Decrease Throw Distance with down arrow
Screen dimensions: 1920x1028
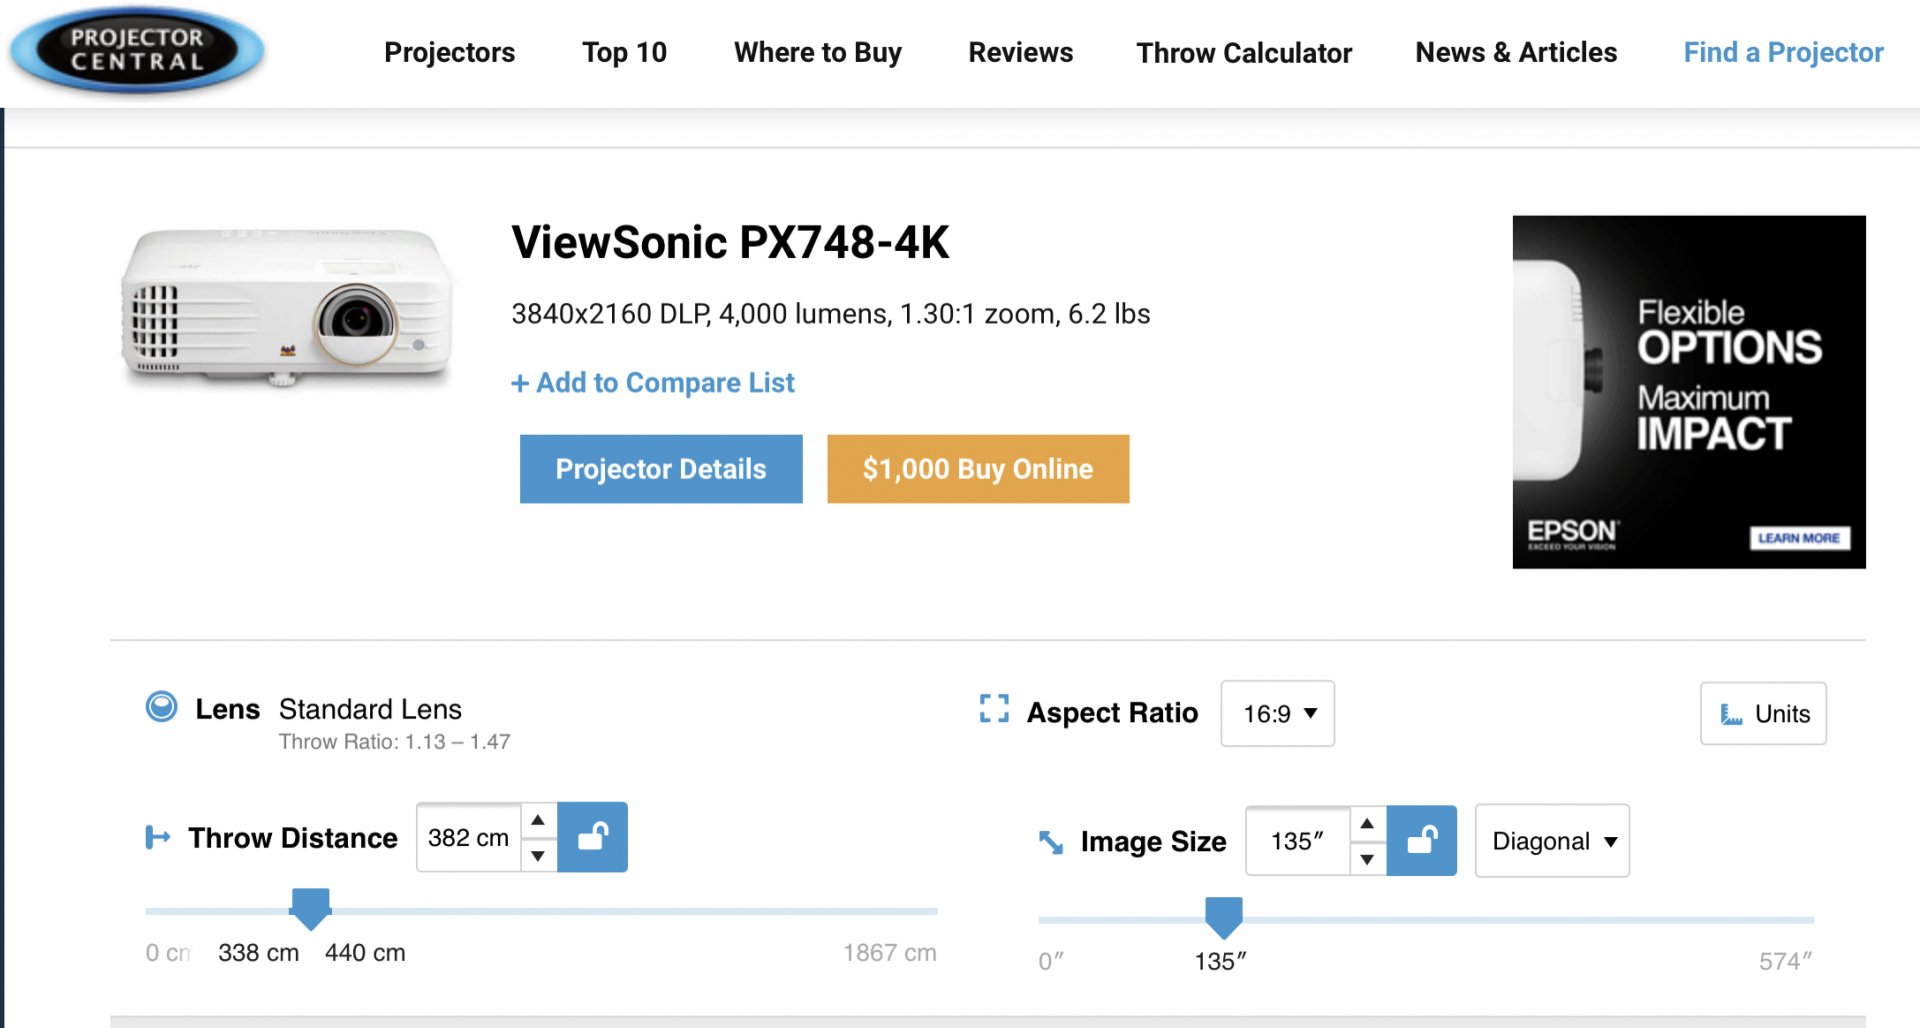(538, 855)
